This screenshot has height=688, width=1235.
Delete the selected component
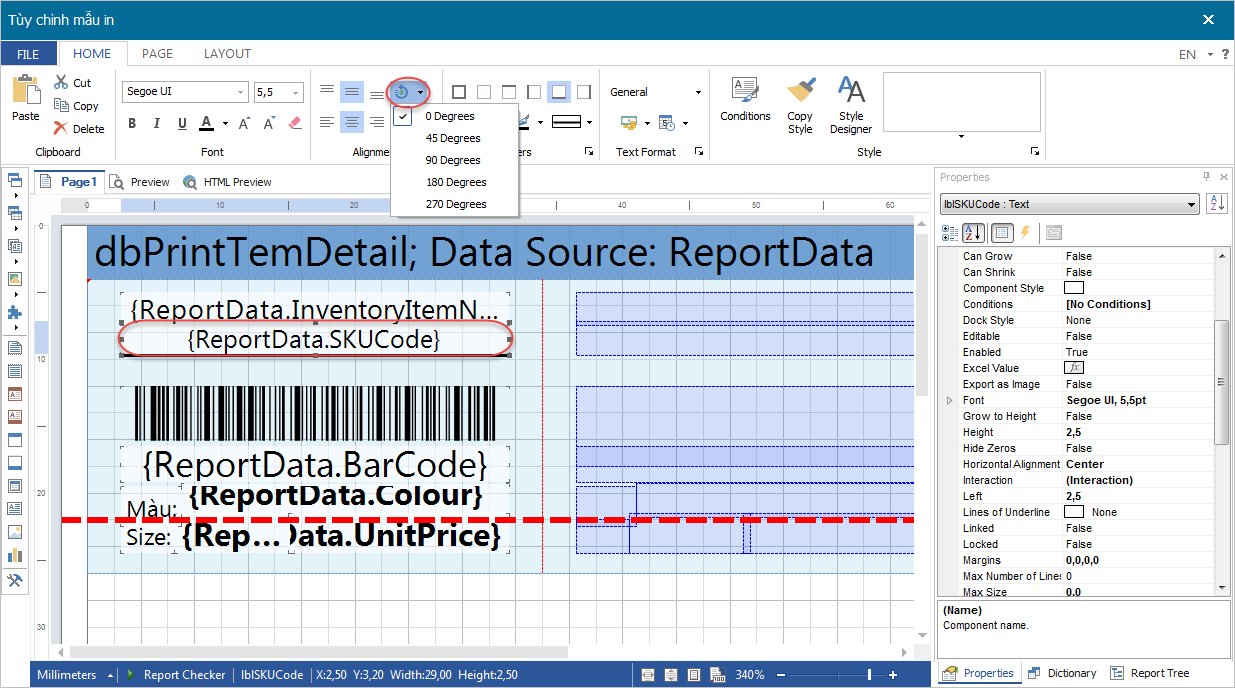click(78, 128)
